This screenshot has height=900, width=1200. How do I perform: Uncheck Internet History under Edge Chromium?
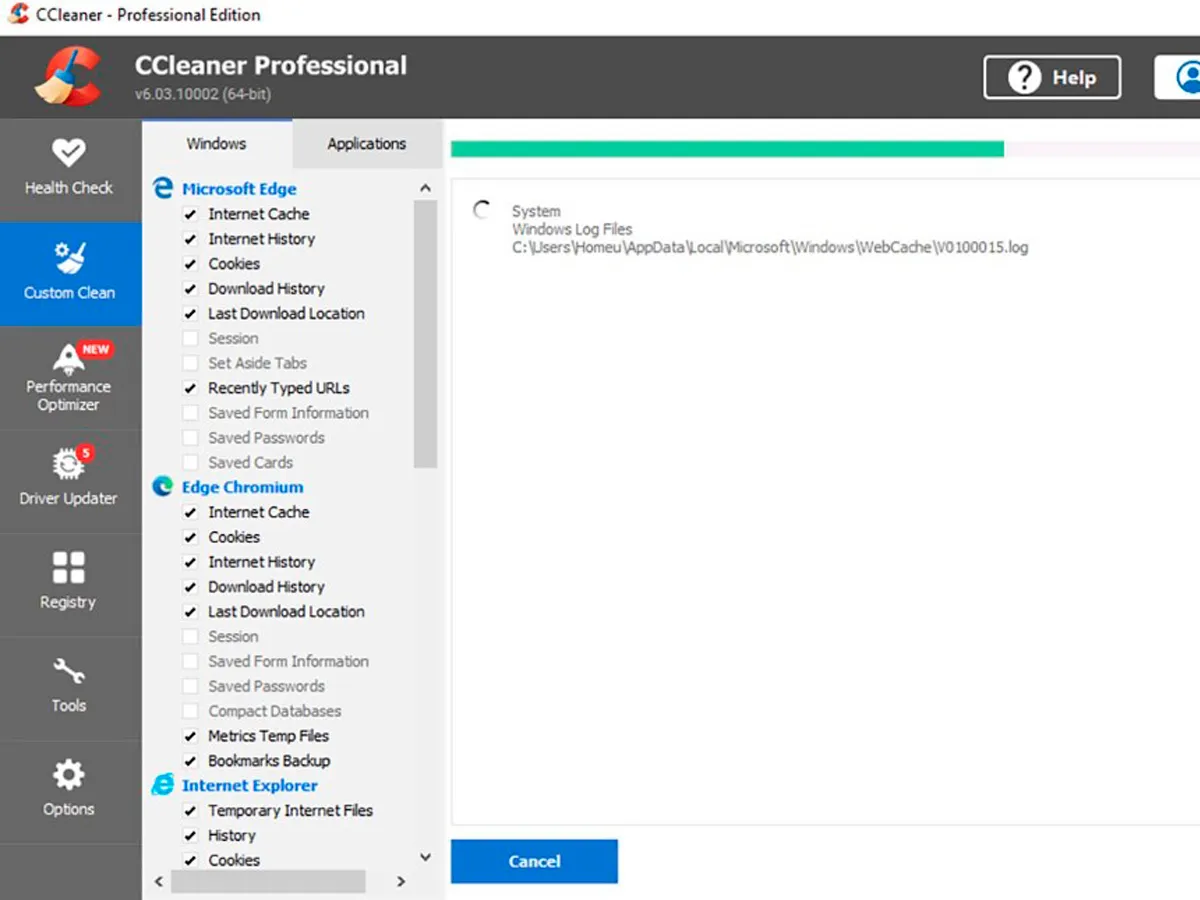[x=190, y=562]
